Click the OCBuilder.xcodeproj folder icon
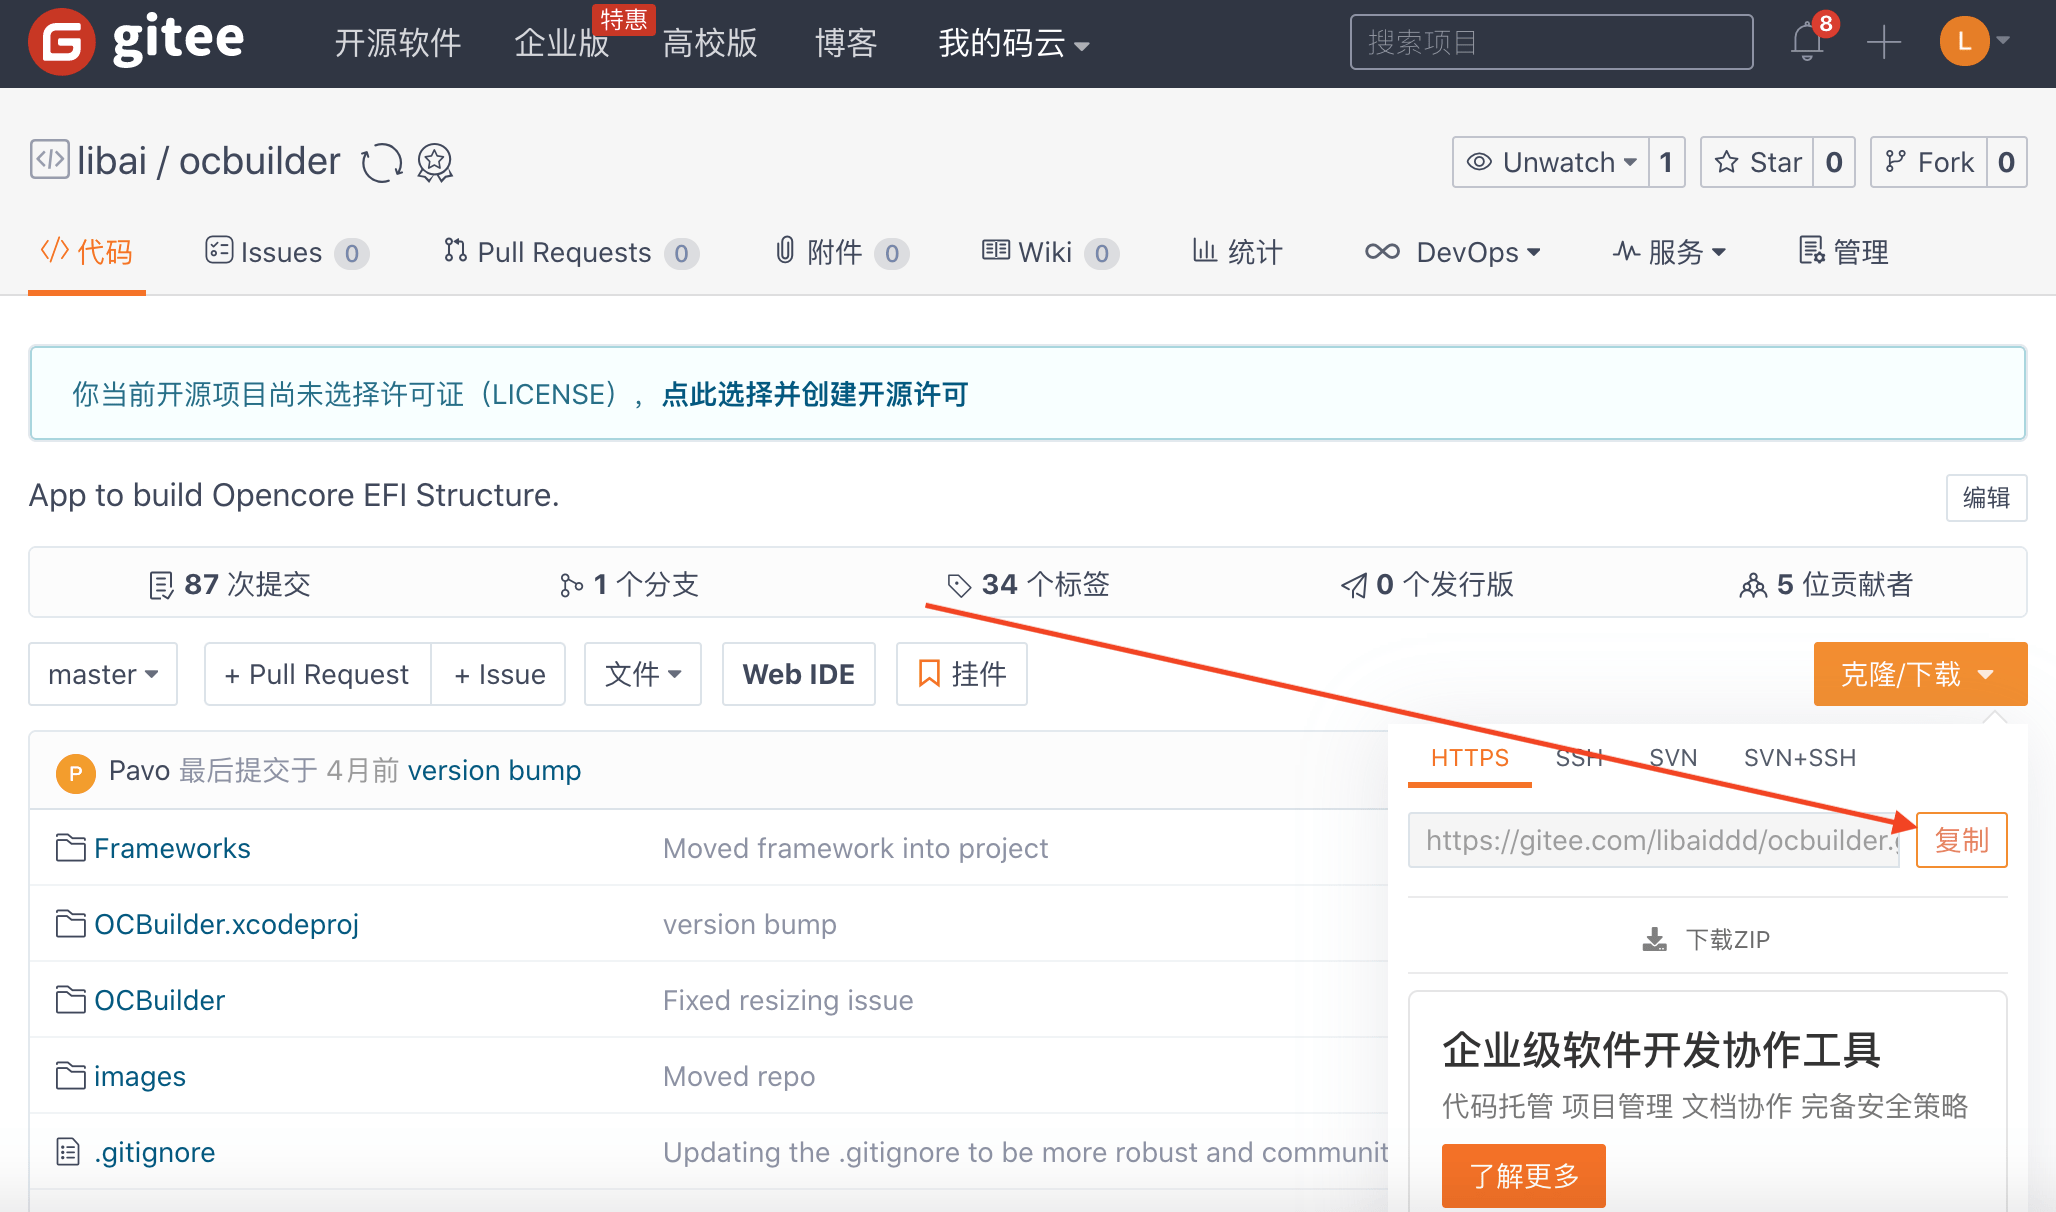This screenshot has height=1212, width=2056. pos(70,924)
